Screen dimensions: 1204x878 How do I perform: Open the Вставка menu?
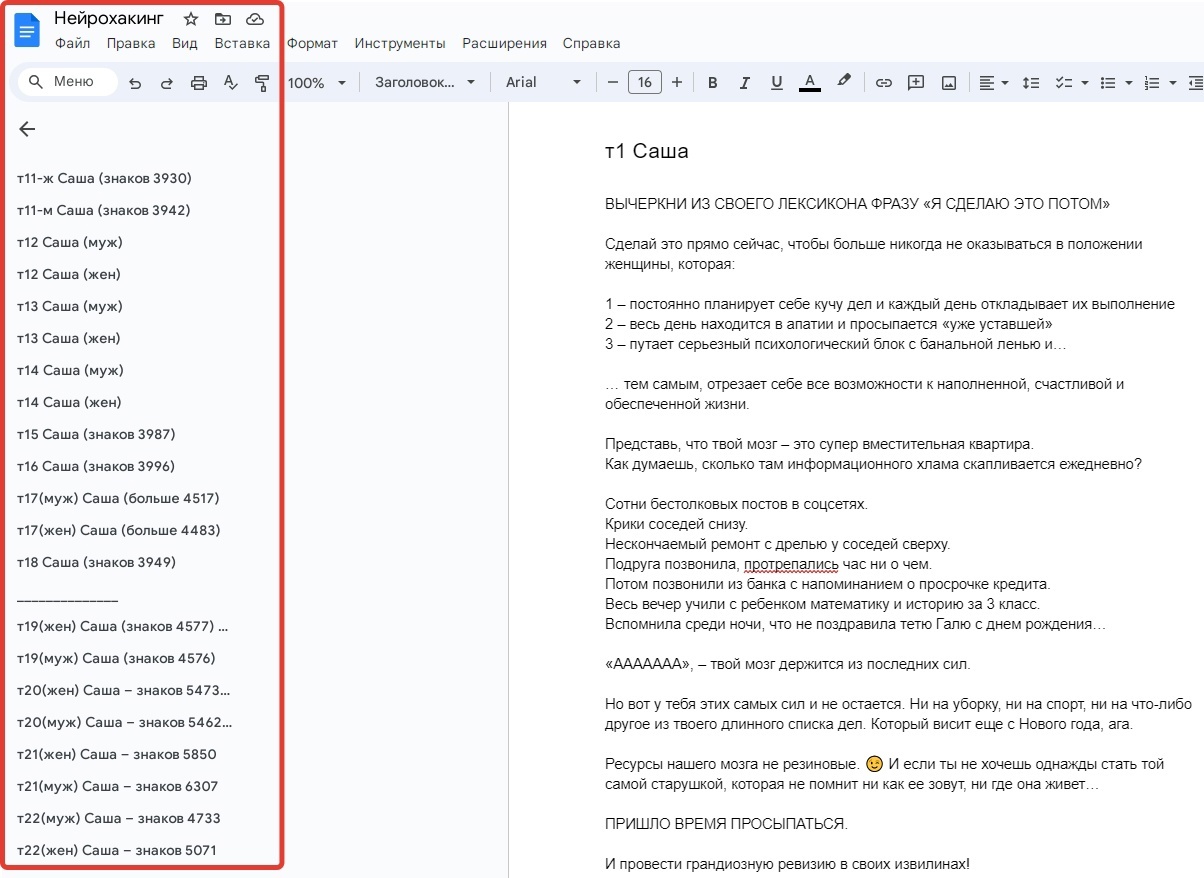pos(242,43)
